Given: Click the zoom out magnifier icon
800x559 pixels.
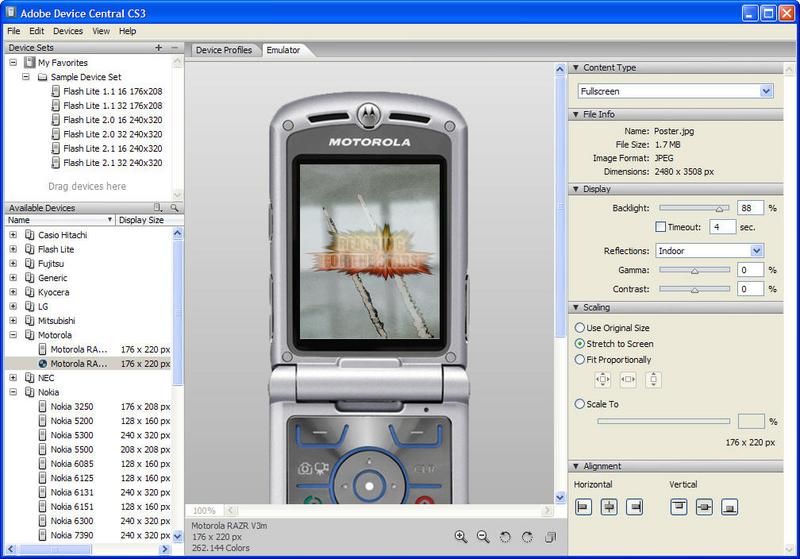Looking at the screenshot, I should pyautogui.click(x=483, y=537).
